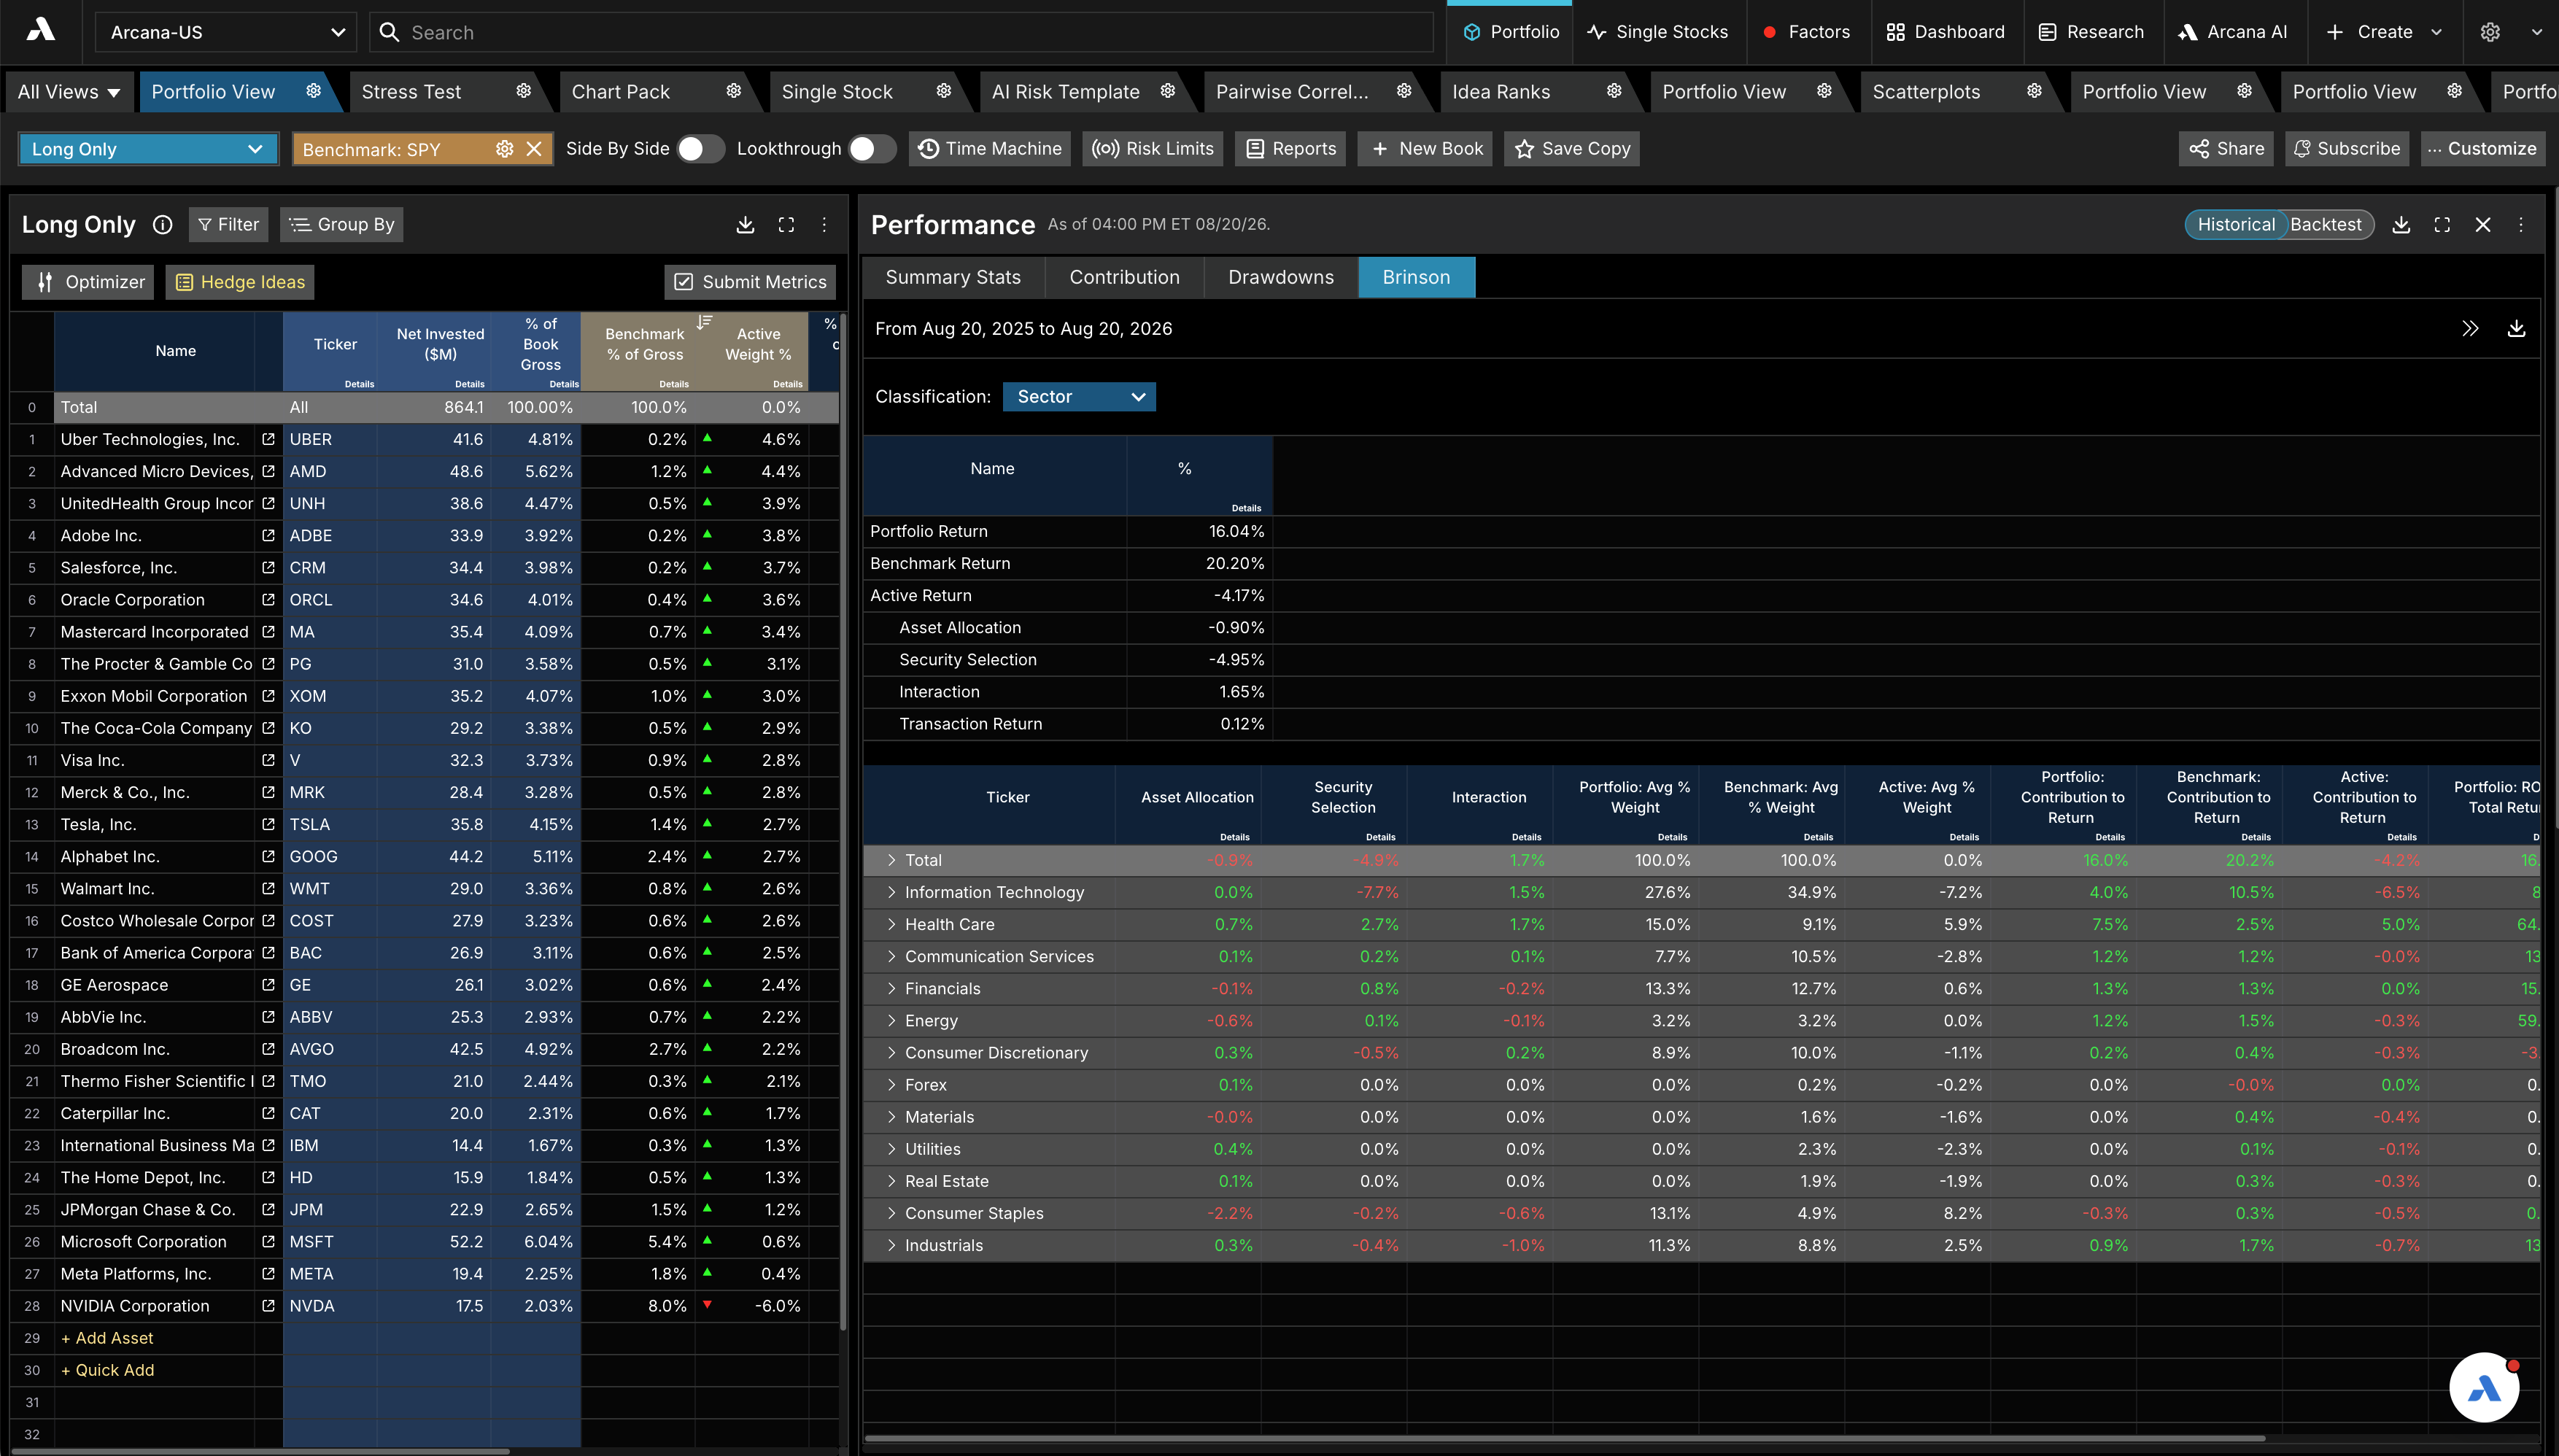Open the Single Stocks top menu
2559x1456 pixels.
pyautogui.click(x=1658, y=32)
